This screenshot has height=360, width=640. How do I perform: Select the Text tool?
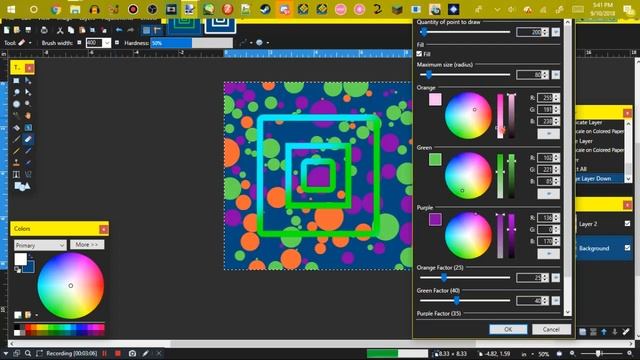point(16,174)
